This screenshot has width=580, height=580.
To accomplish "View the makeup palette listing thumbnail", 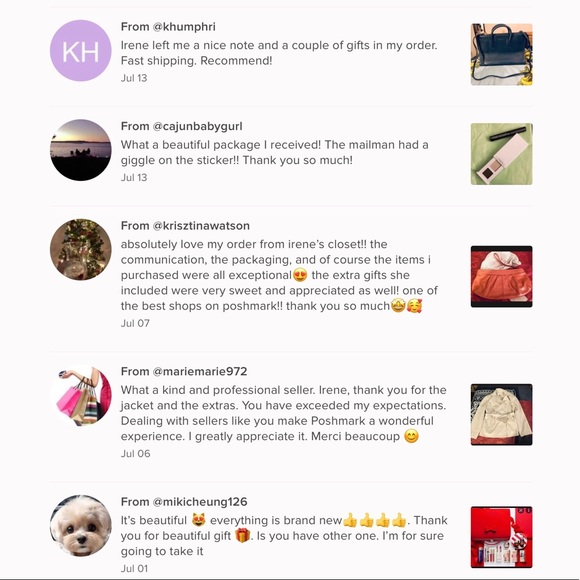I will click(x=502, y=154).
